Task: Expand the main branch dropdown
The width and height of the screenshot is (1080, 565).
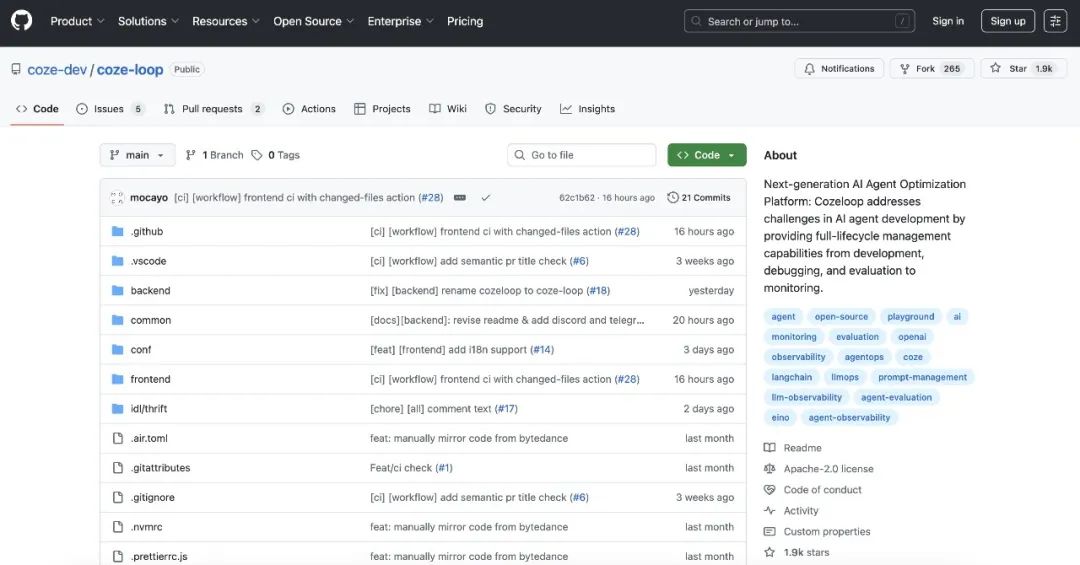Action: [137, 155]
